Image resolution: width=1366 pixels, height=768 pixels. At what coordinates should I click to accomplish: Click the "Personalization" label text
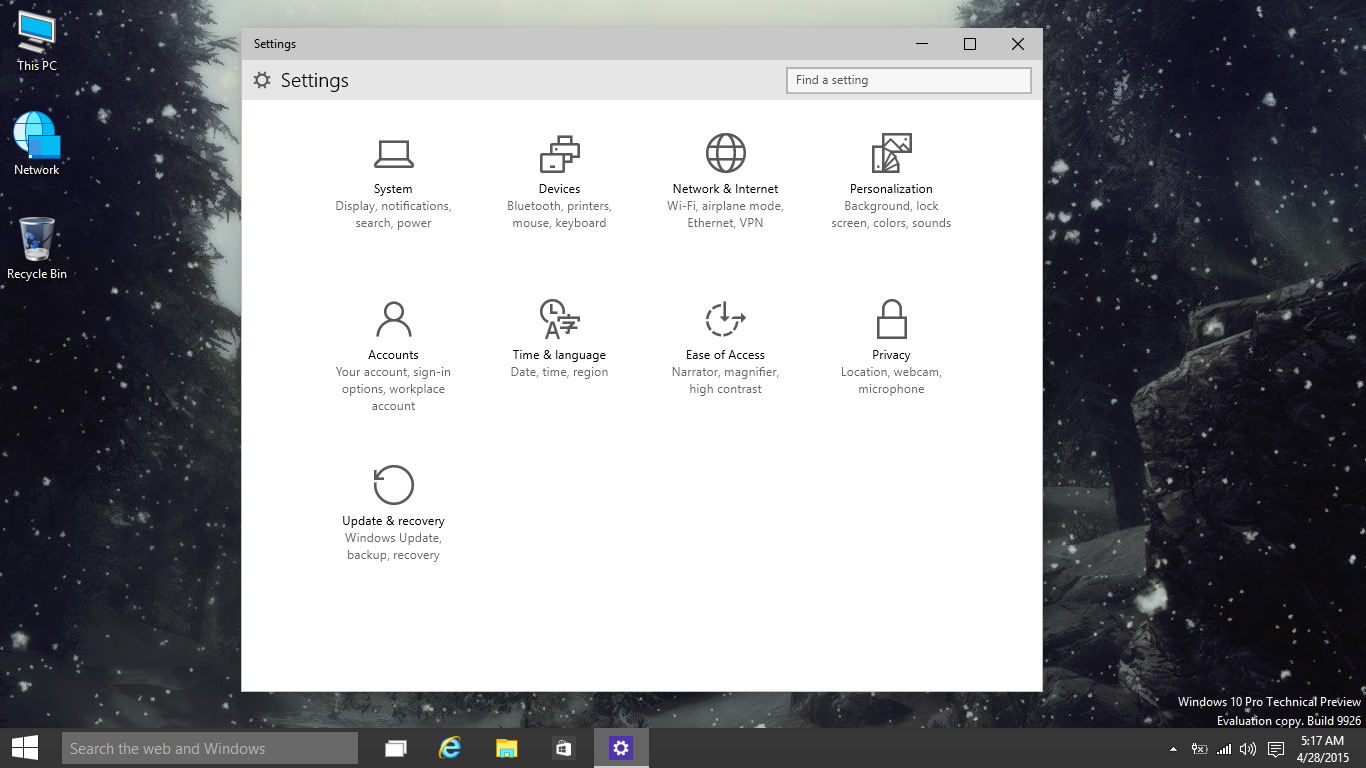891,189
